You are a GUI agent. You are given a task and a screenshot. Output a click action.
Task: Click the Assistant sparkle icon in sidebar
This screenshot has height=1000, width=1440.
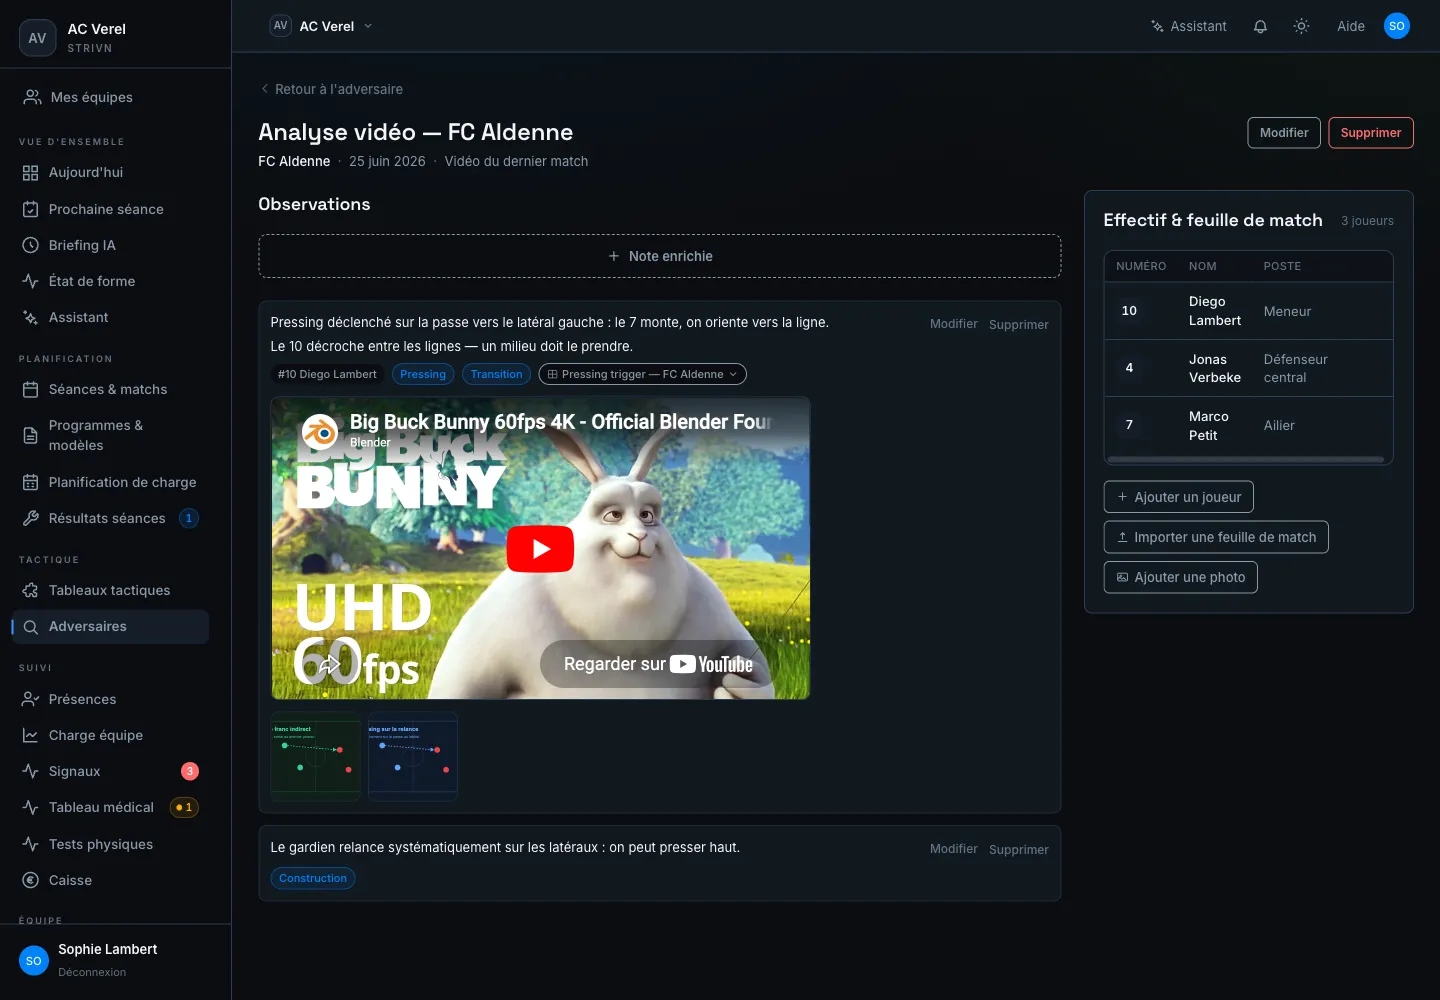click(31, 317)
